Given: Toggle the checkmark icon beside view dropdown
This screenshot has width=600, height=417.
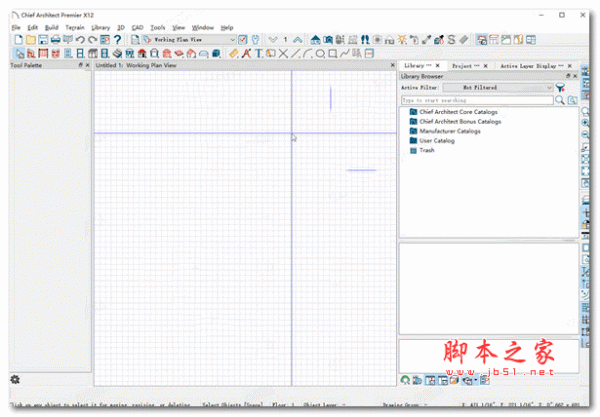Looking at the screenshot, I should point(242,39).
